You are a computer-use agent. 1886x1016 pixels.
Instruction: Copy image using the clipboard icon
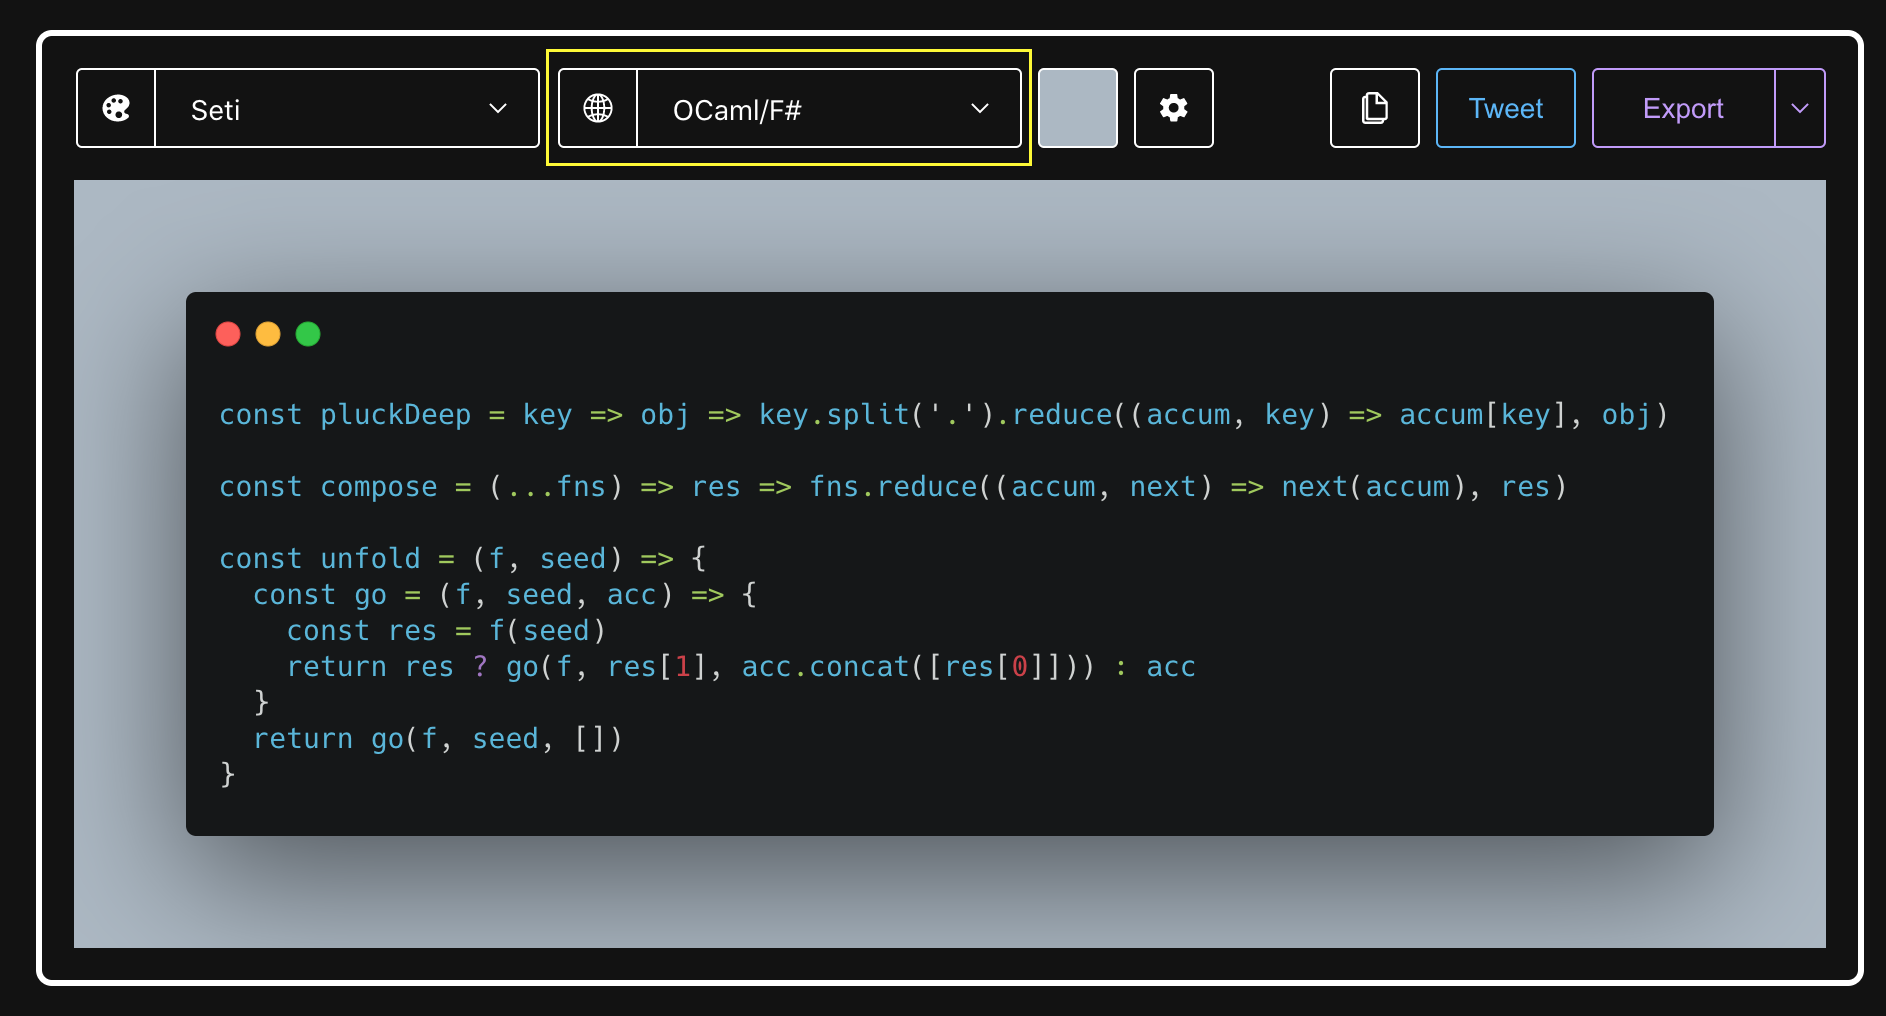(x=1375, y=108)
